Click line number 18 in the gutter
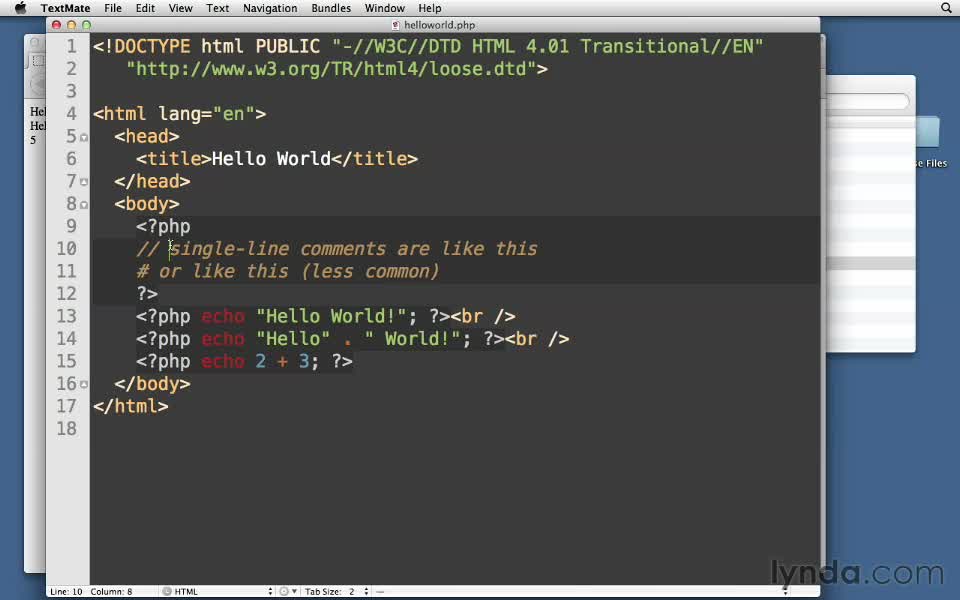 (x=66, y=429)
